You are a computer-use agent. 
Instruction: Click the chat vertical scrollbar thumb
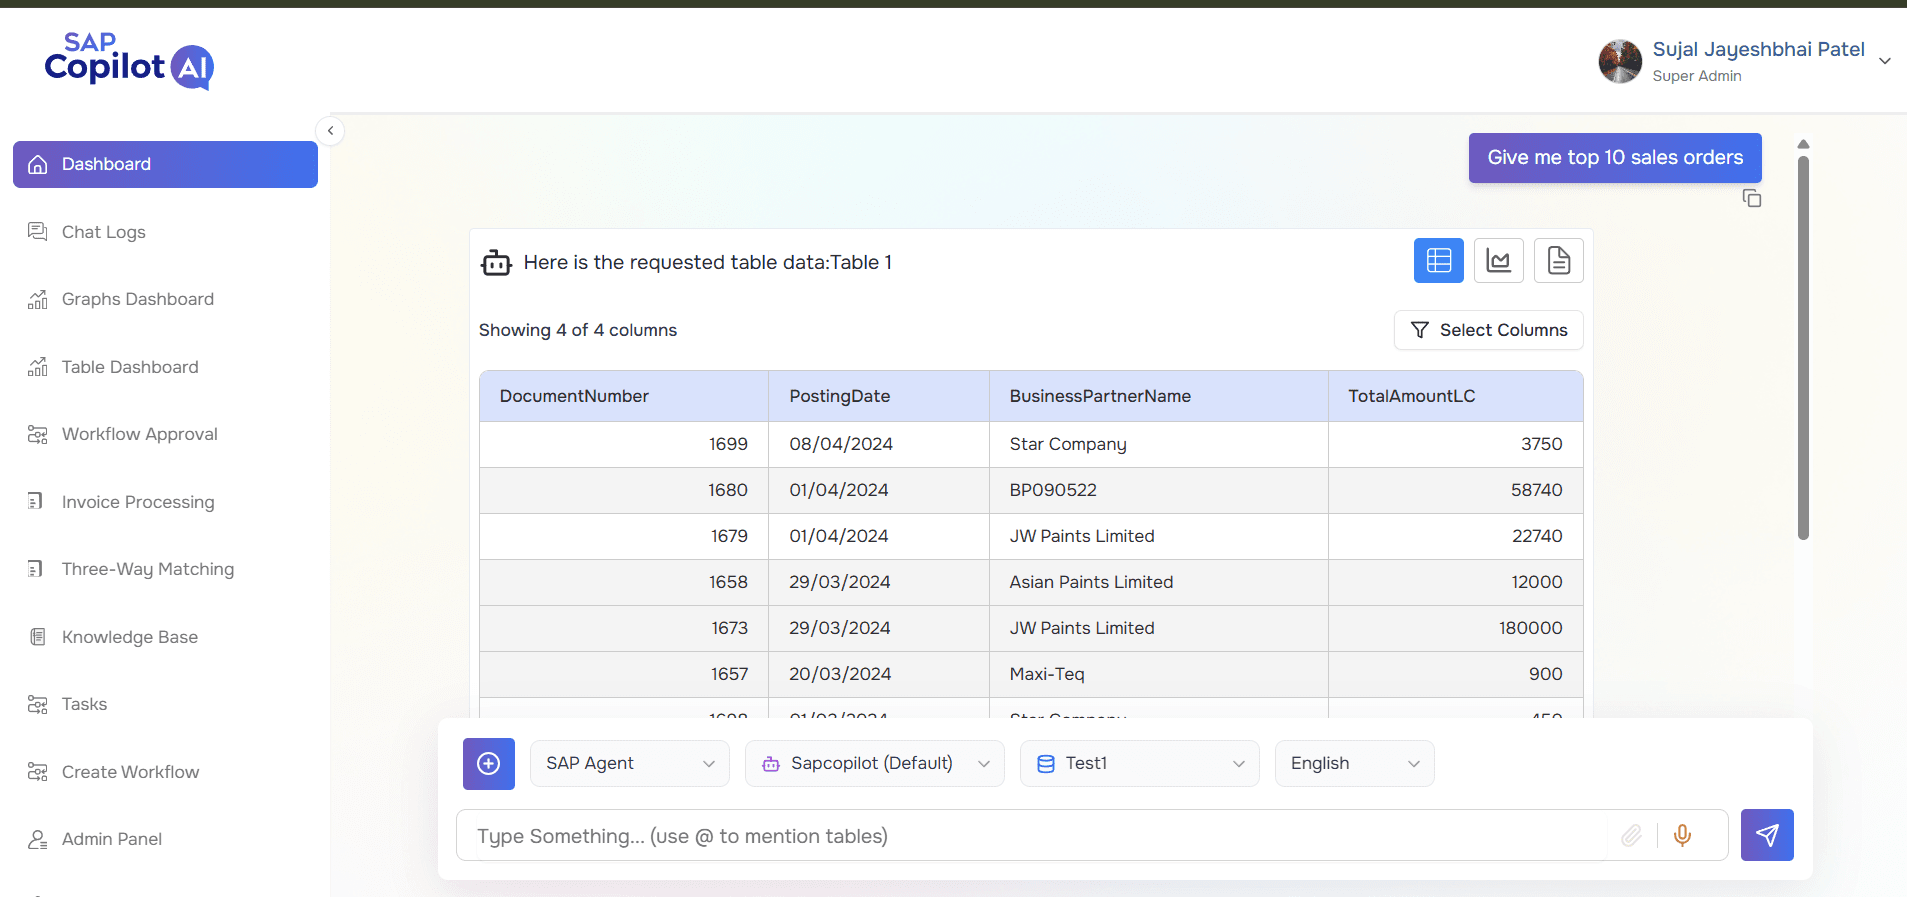point(1803,348)
